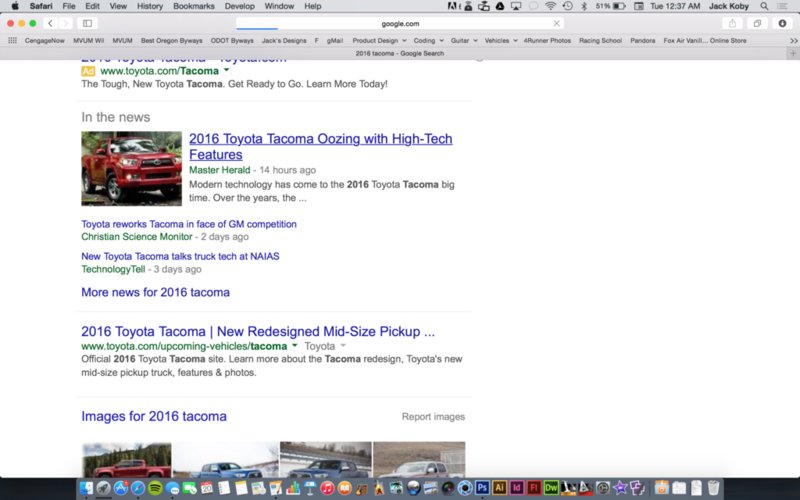Open the Pandora bookmark
The image size is (800, 500).
(x=642, y=40)
